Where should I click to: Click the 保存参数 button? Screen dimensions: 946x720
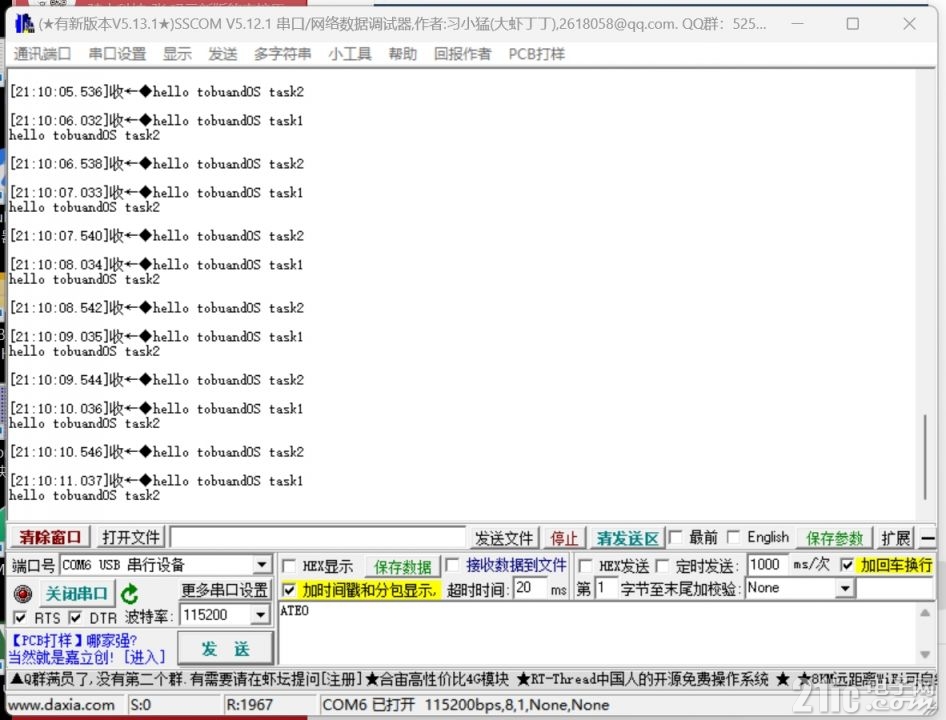pos(834,537)
